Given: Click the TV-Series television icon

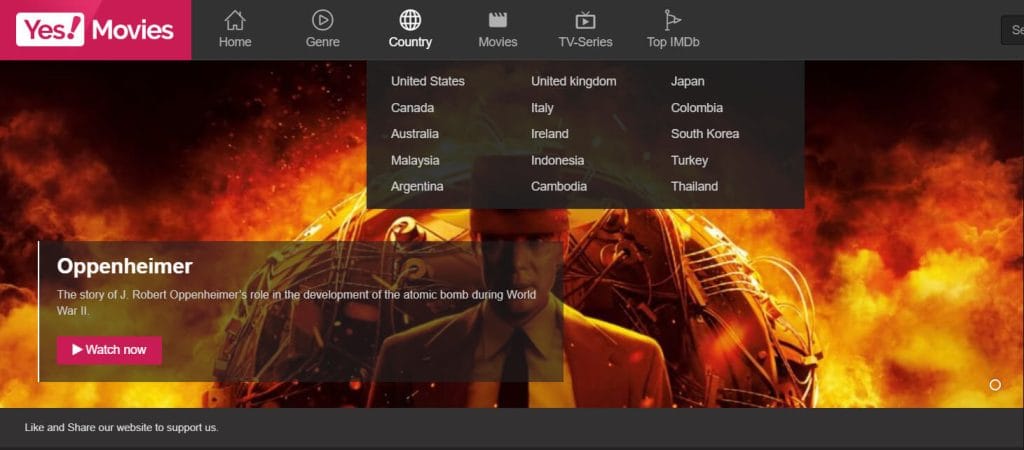Looking at the screenshot, I should (585, 20).
